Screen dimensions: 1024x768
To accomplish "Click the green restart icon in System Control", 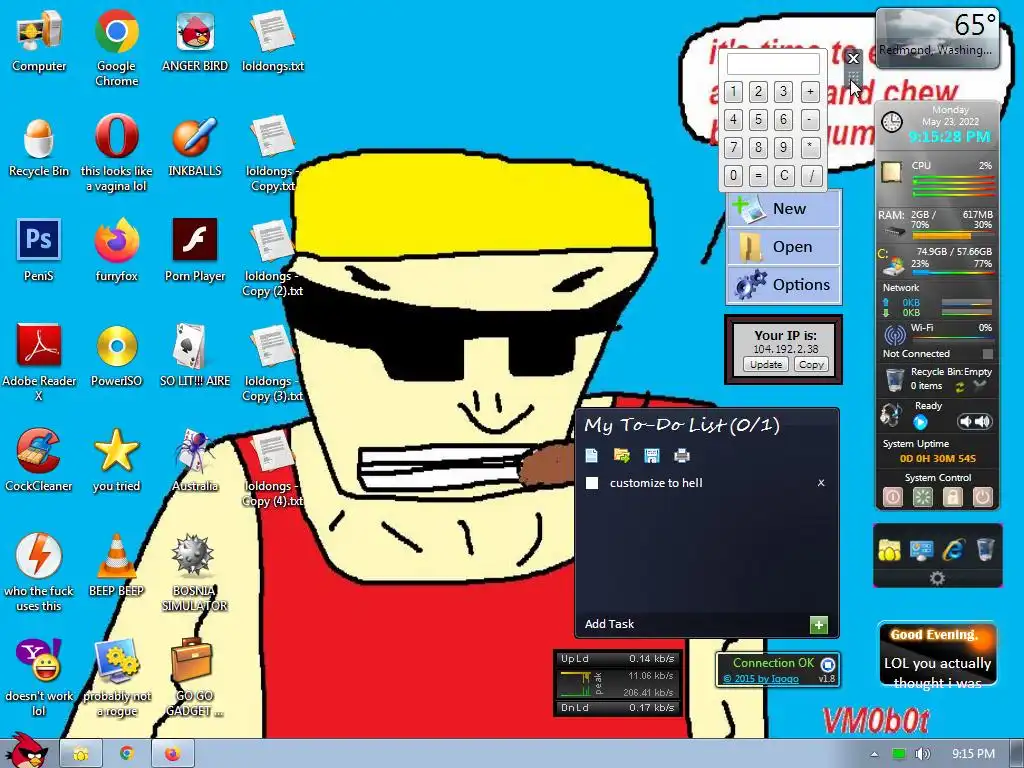I will (x=923, y=497).
